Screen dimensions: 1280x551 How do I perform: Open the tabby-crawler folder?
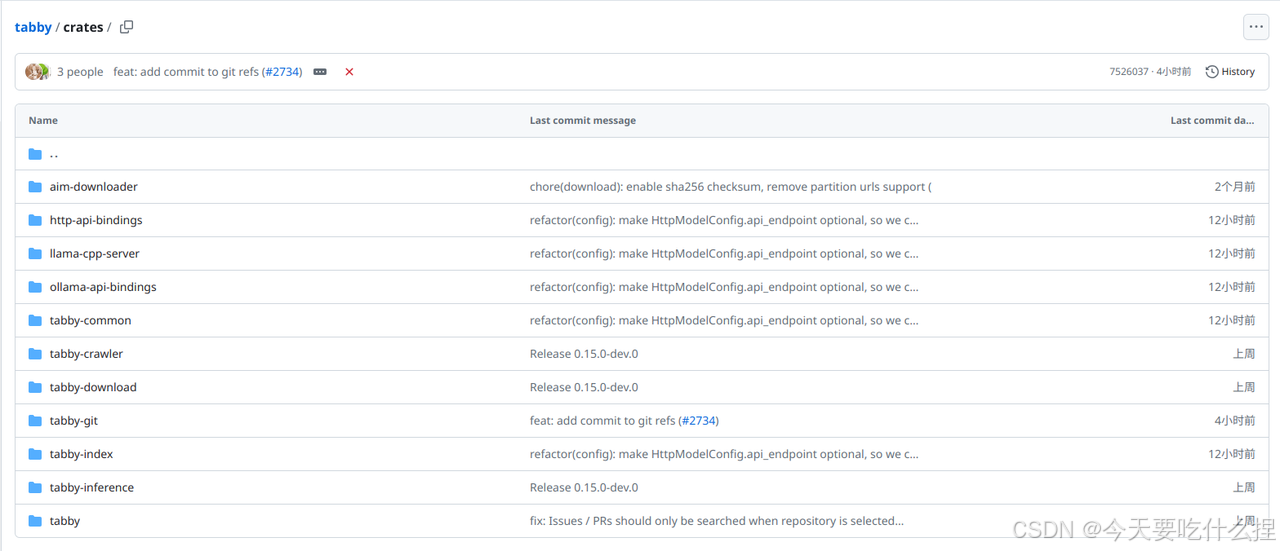pos(87,354)
